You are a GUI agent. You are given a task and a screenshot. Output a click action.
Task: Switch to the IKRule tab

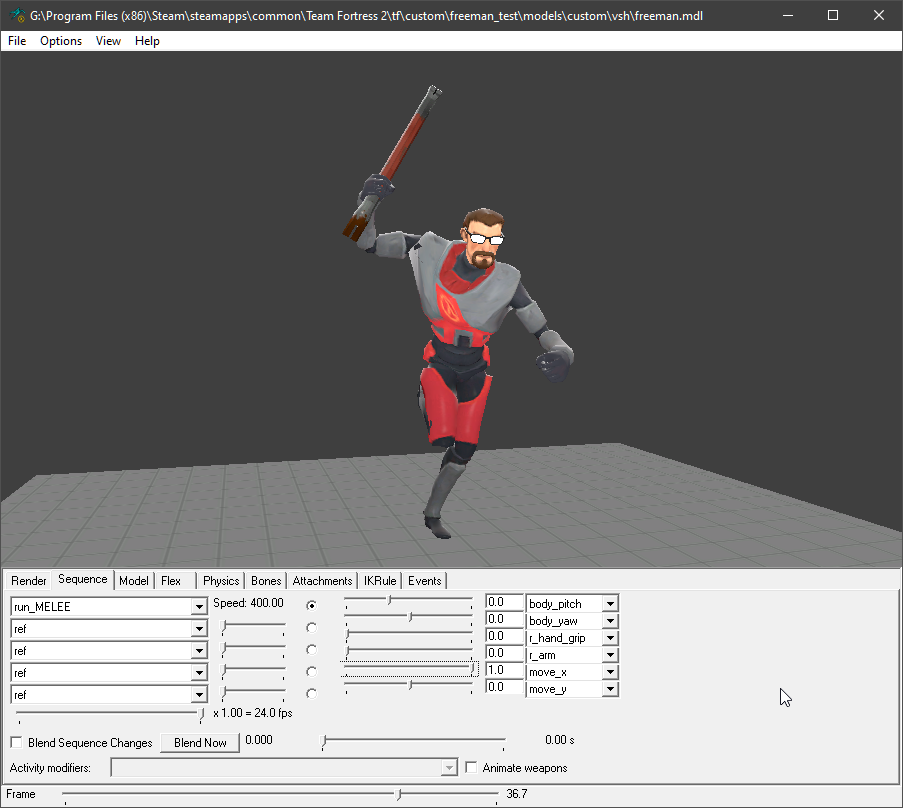coord(380,581)
